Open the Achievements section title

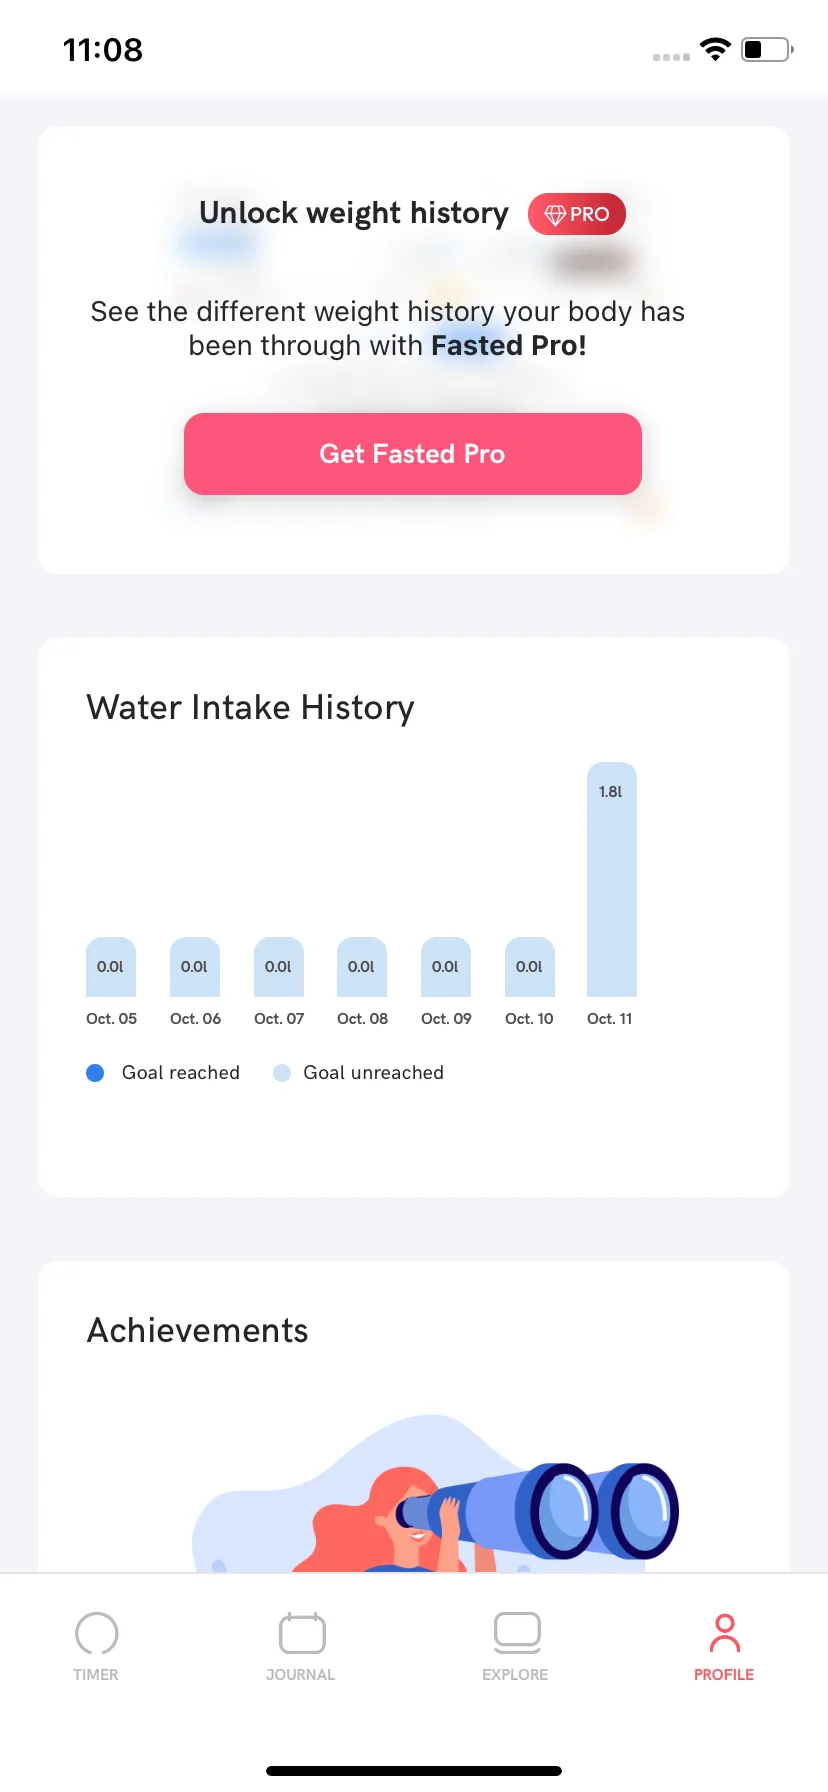198,1330
